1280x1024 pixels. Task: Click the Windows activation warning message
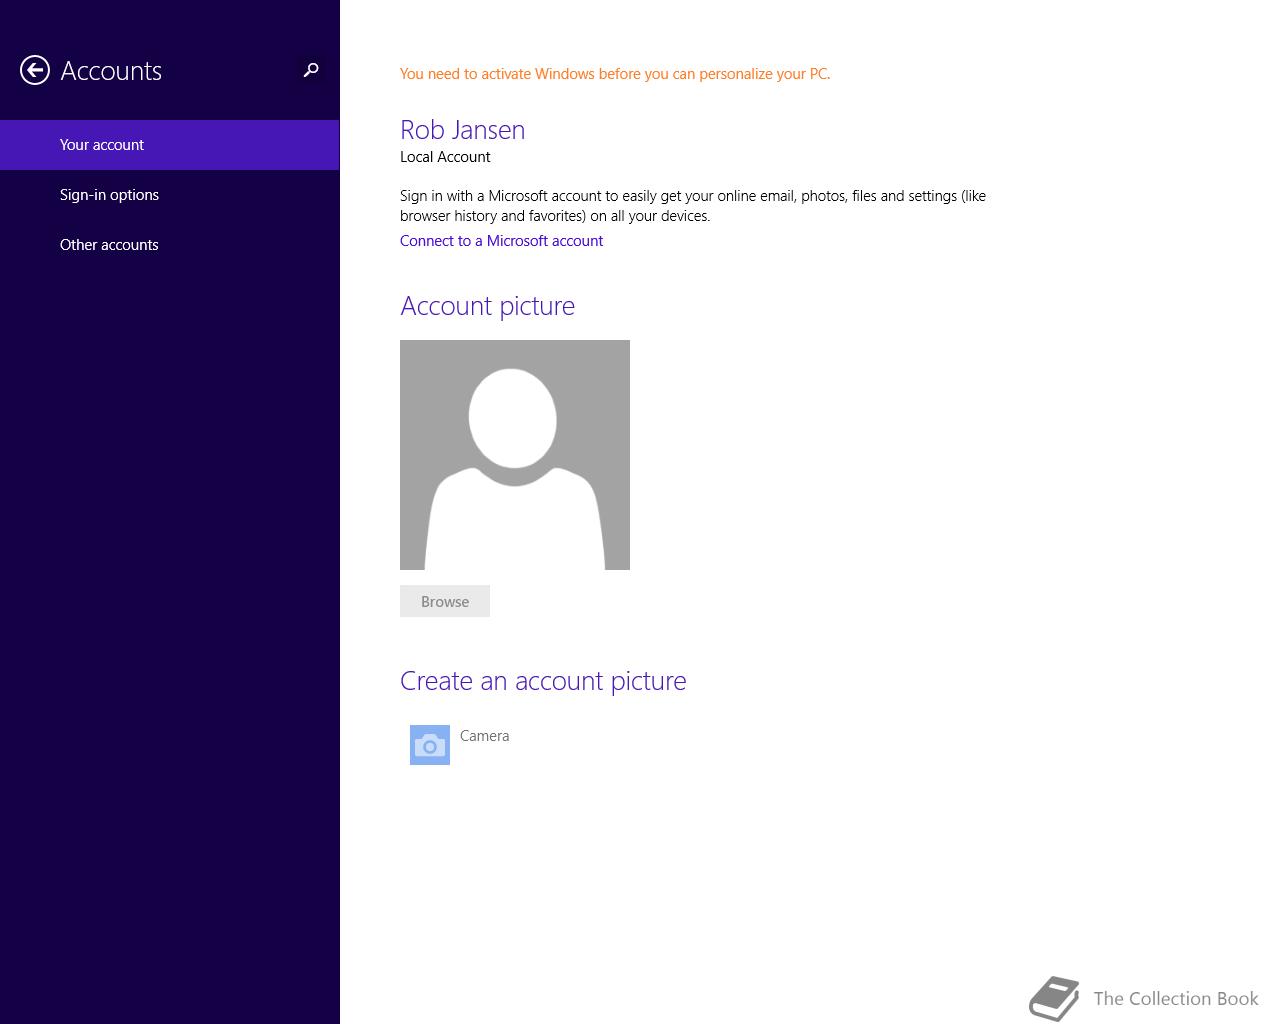point(615,74)
